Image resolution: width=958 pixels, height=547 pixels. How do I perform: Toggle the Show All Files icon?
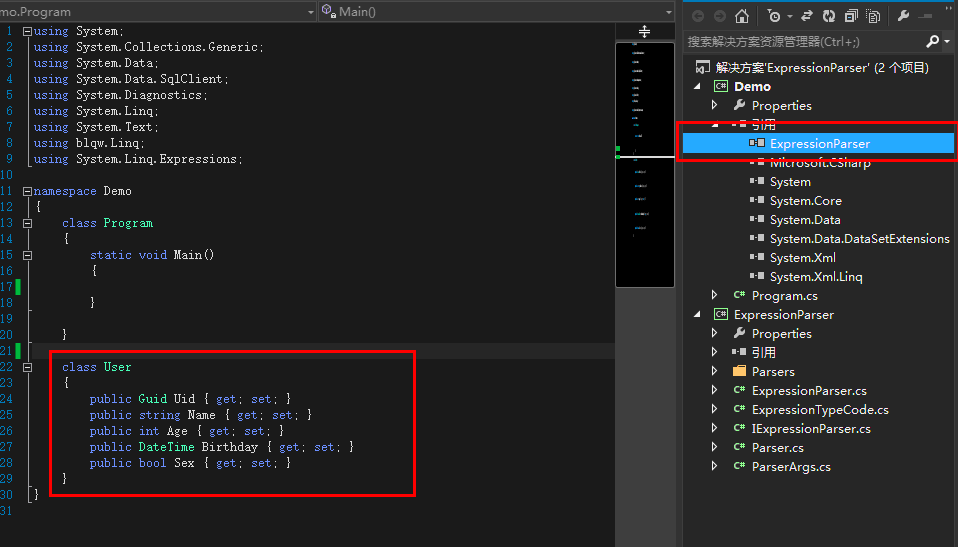[873, 16]
